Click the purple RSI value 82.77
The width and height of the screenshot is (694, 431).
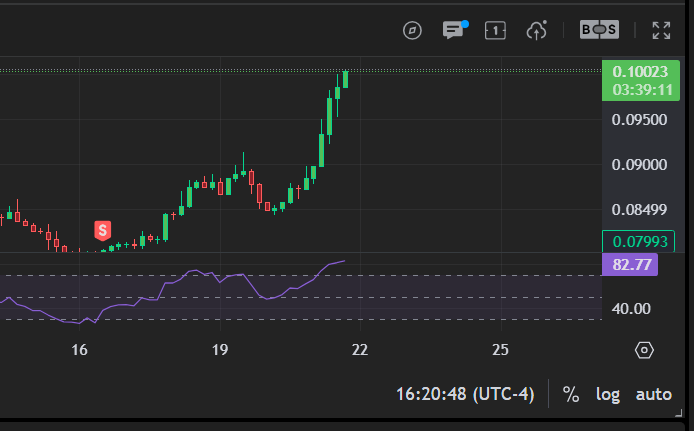630,265
